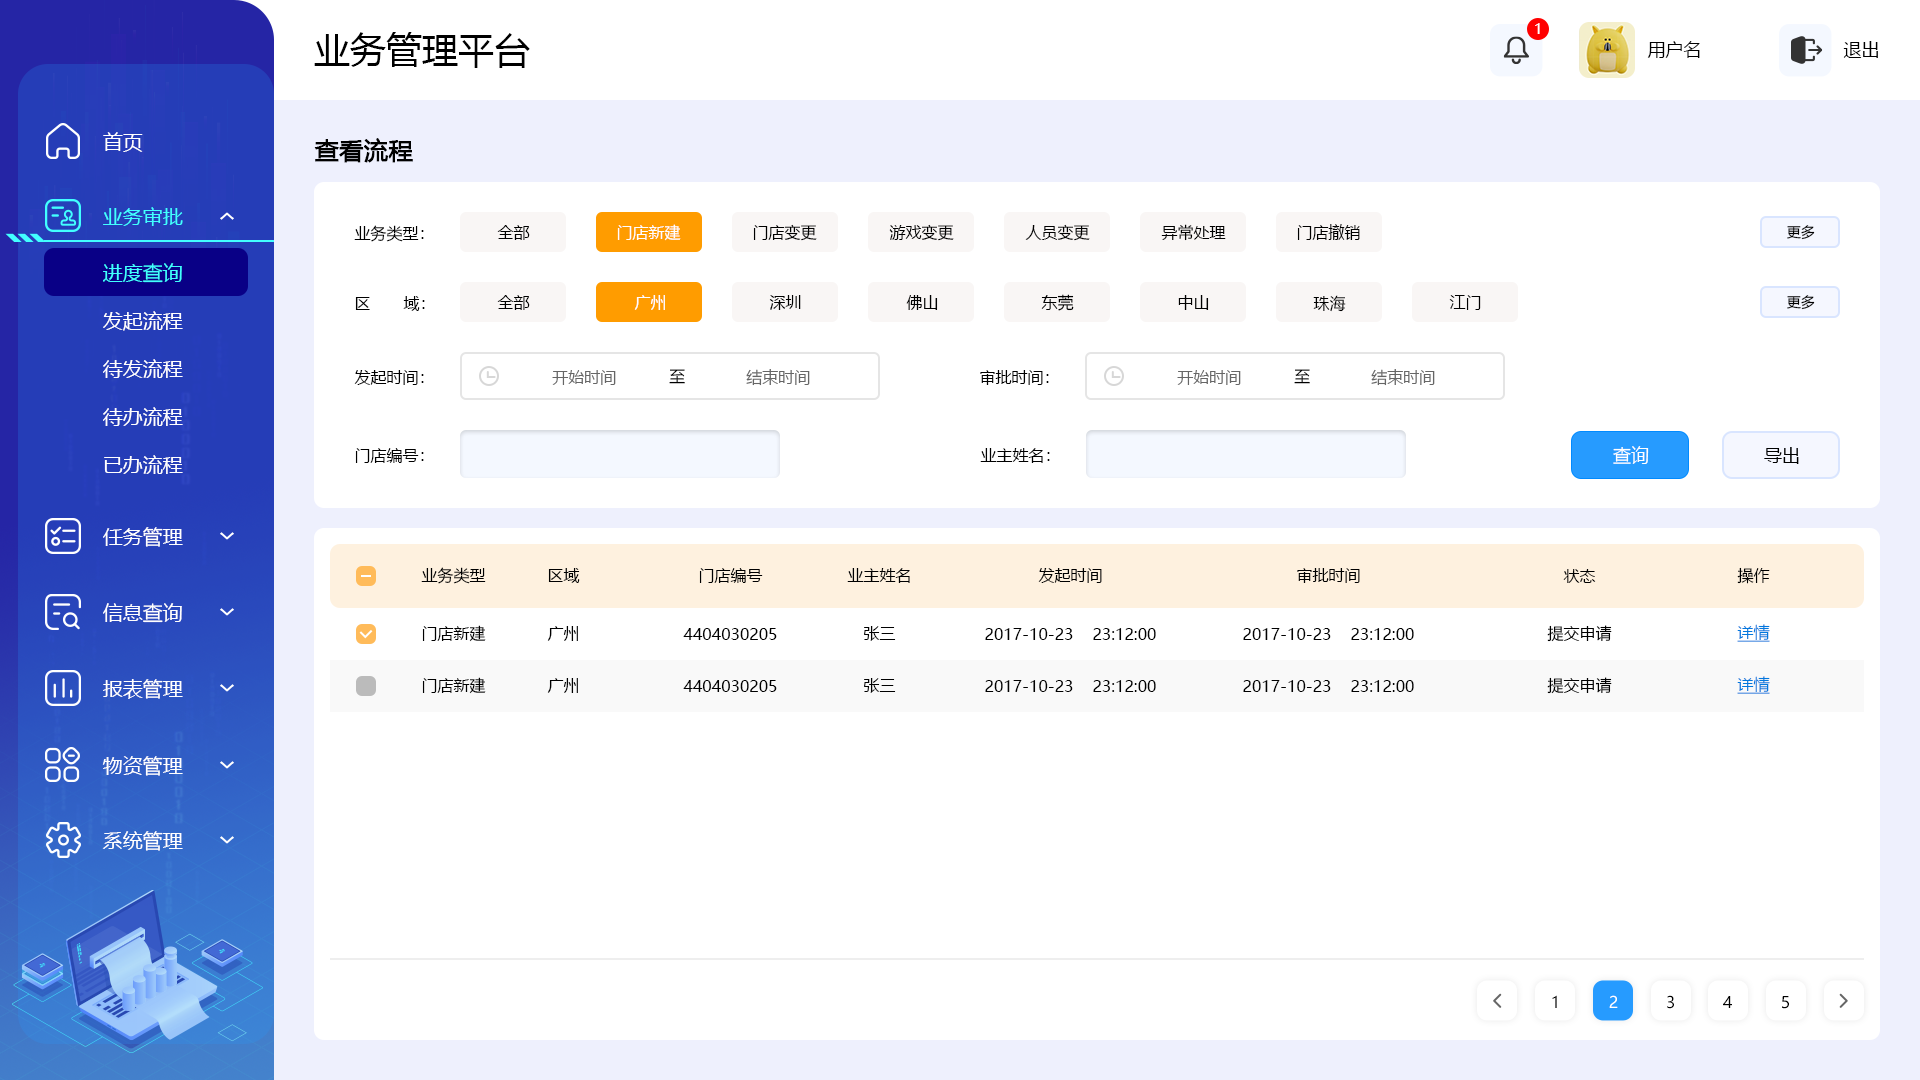Open the home icon in sidebar
The height and width of the screenshot is (1080, 1920).
[x=63, y=141]
